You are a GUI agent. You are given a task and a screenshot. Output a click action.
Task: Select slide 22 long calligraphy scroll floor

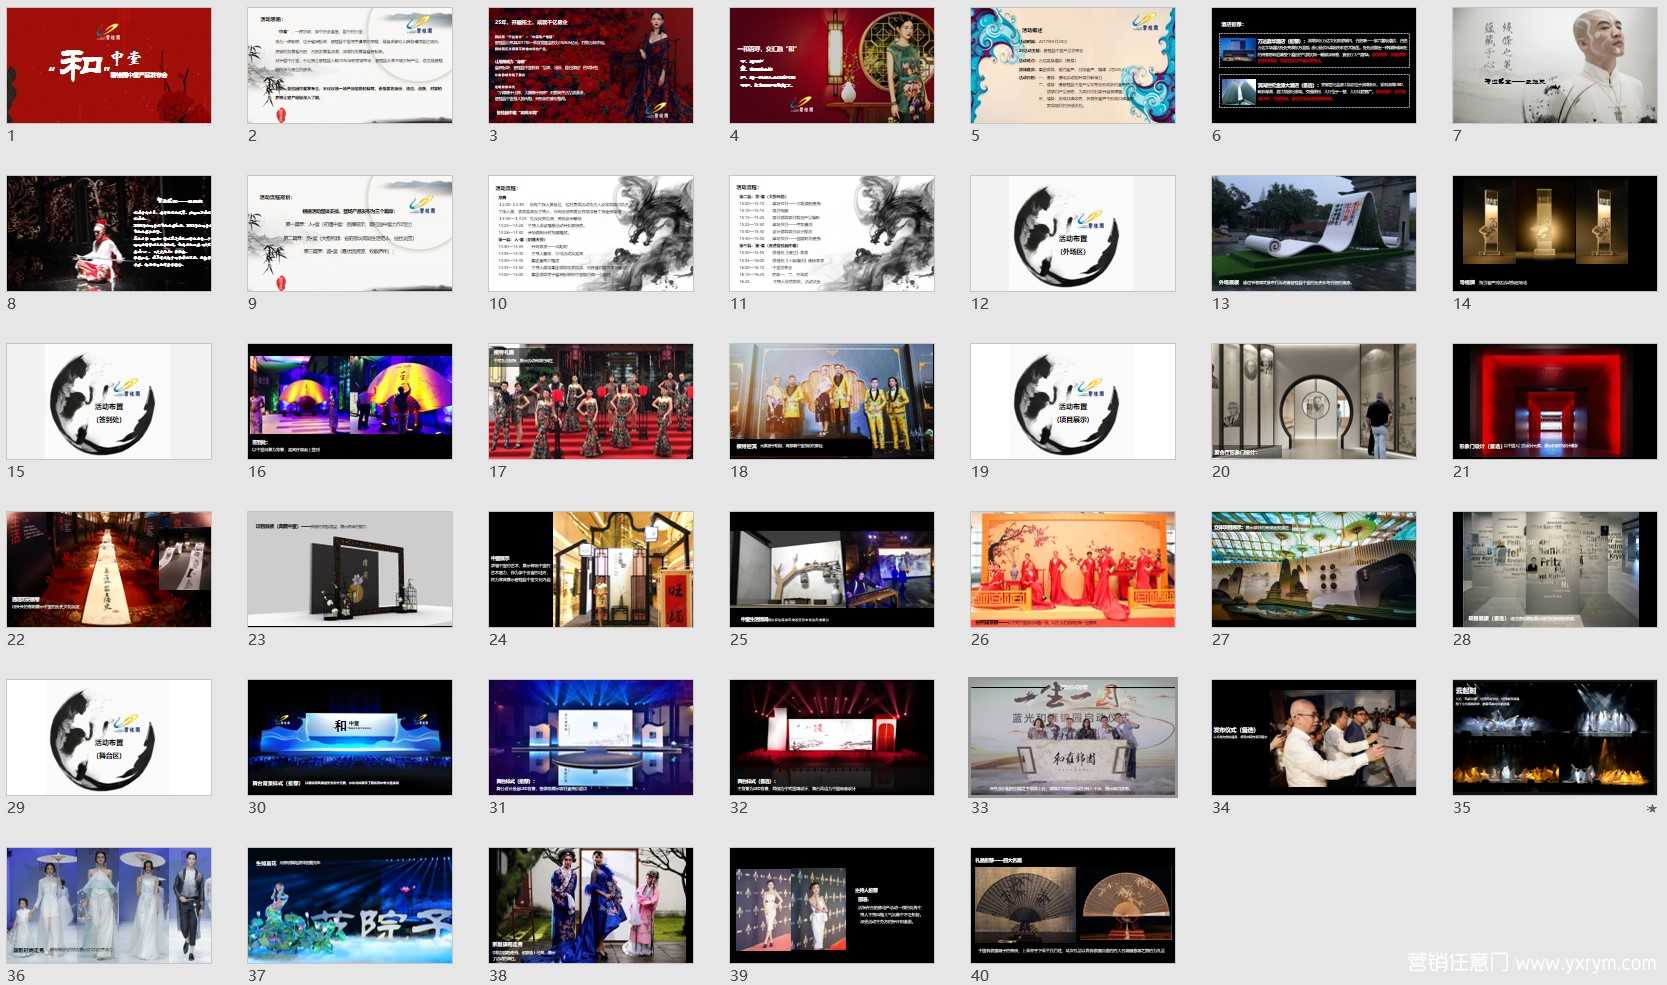tap(109, 570)
